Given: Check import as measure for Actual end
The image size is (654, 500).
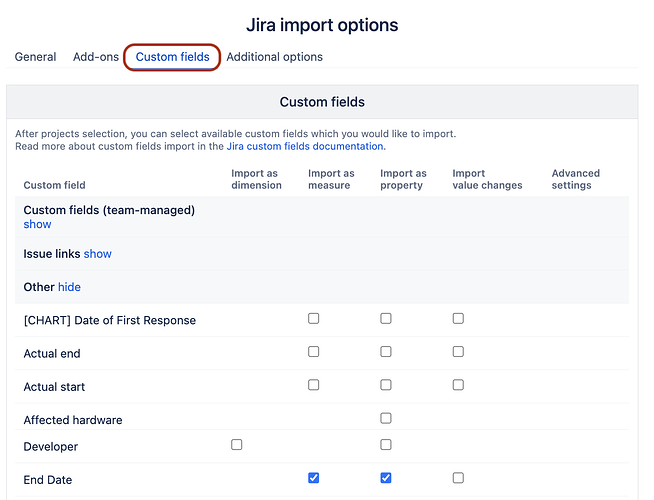Looking at the screenshot, I should coord(314,352).
